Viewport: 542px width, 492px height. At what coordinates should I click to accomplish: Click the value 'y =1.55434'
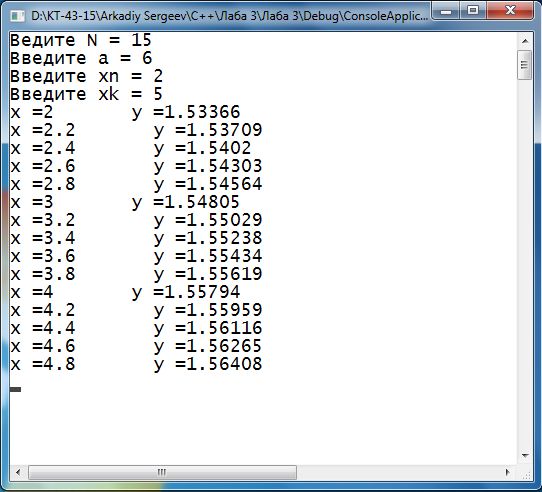tap(208, 257)
